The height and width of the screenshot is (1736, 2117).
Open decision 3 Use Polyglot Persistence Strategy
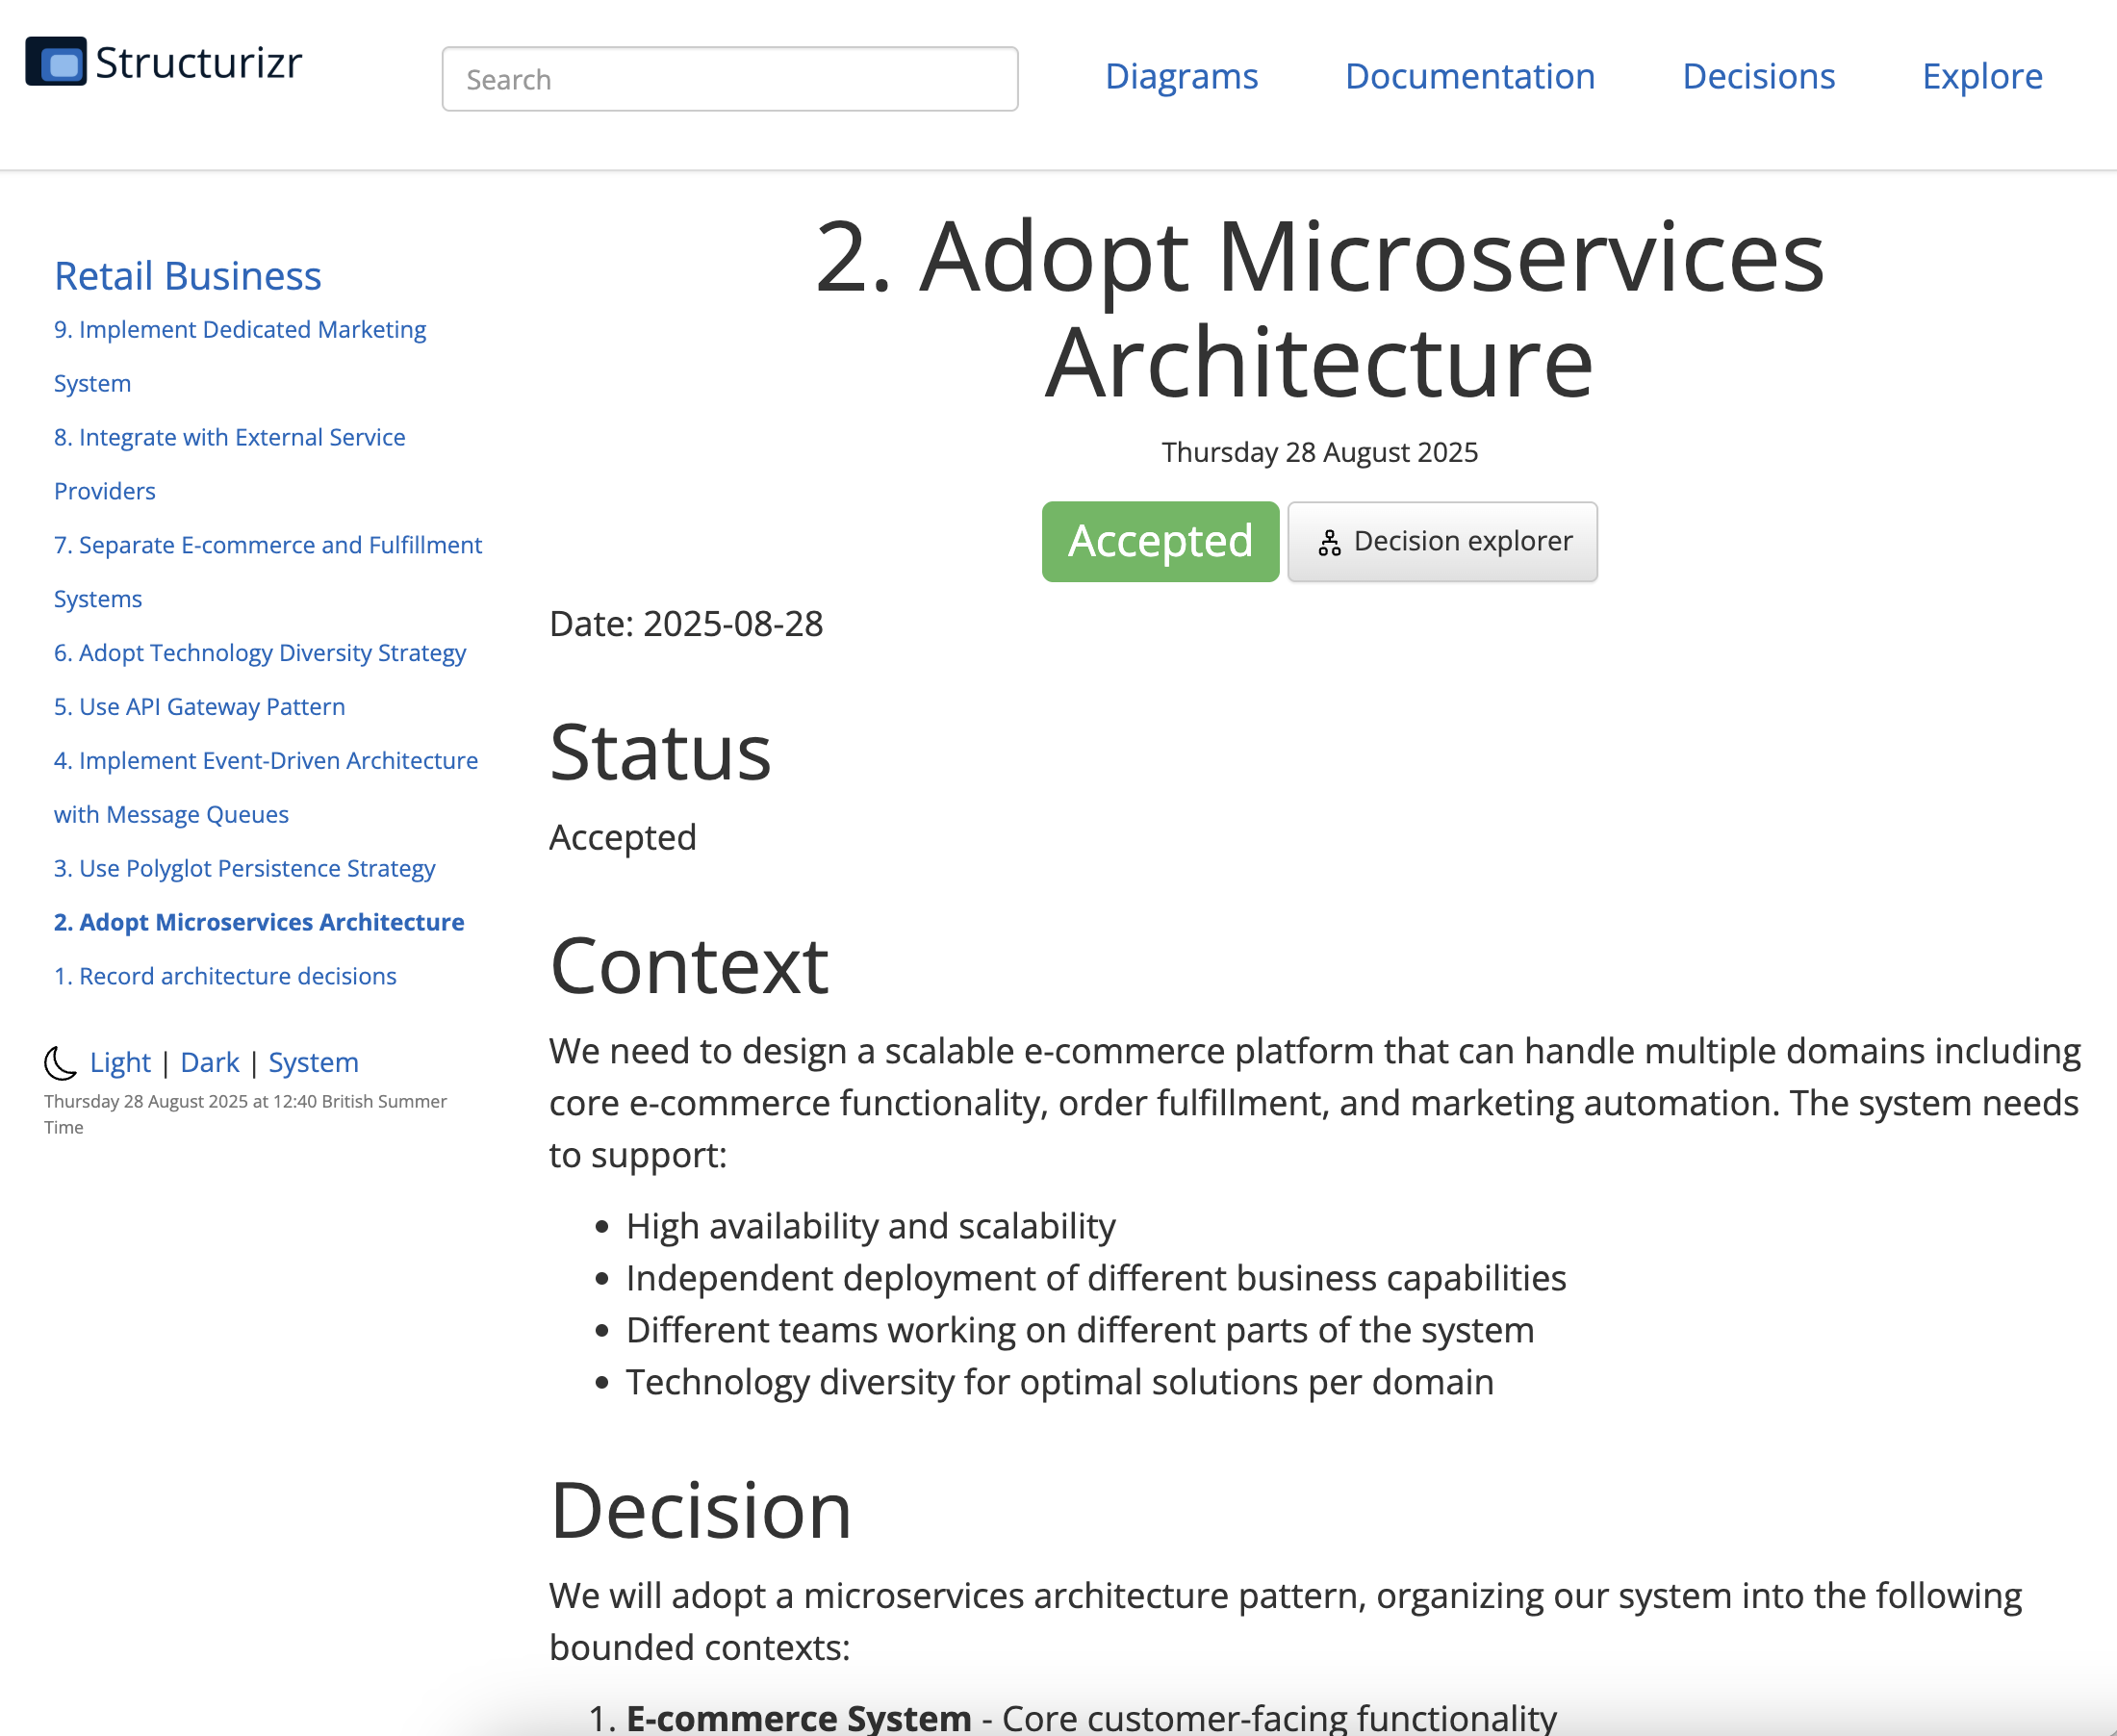coord(245,869)
